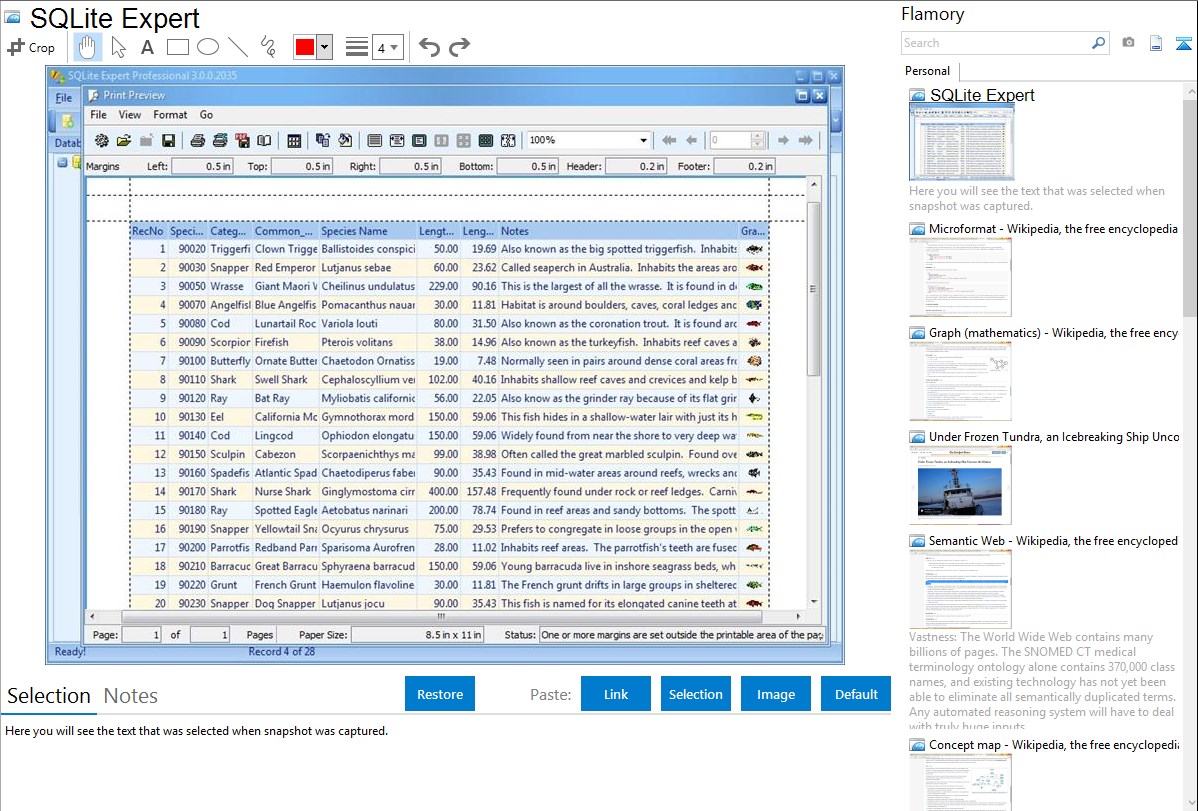Click the Link paste button
Screen dimensions: 1198x811
click(616, 694)
